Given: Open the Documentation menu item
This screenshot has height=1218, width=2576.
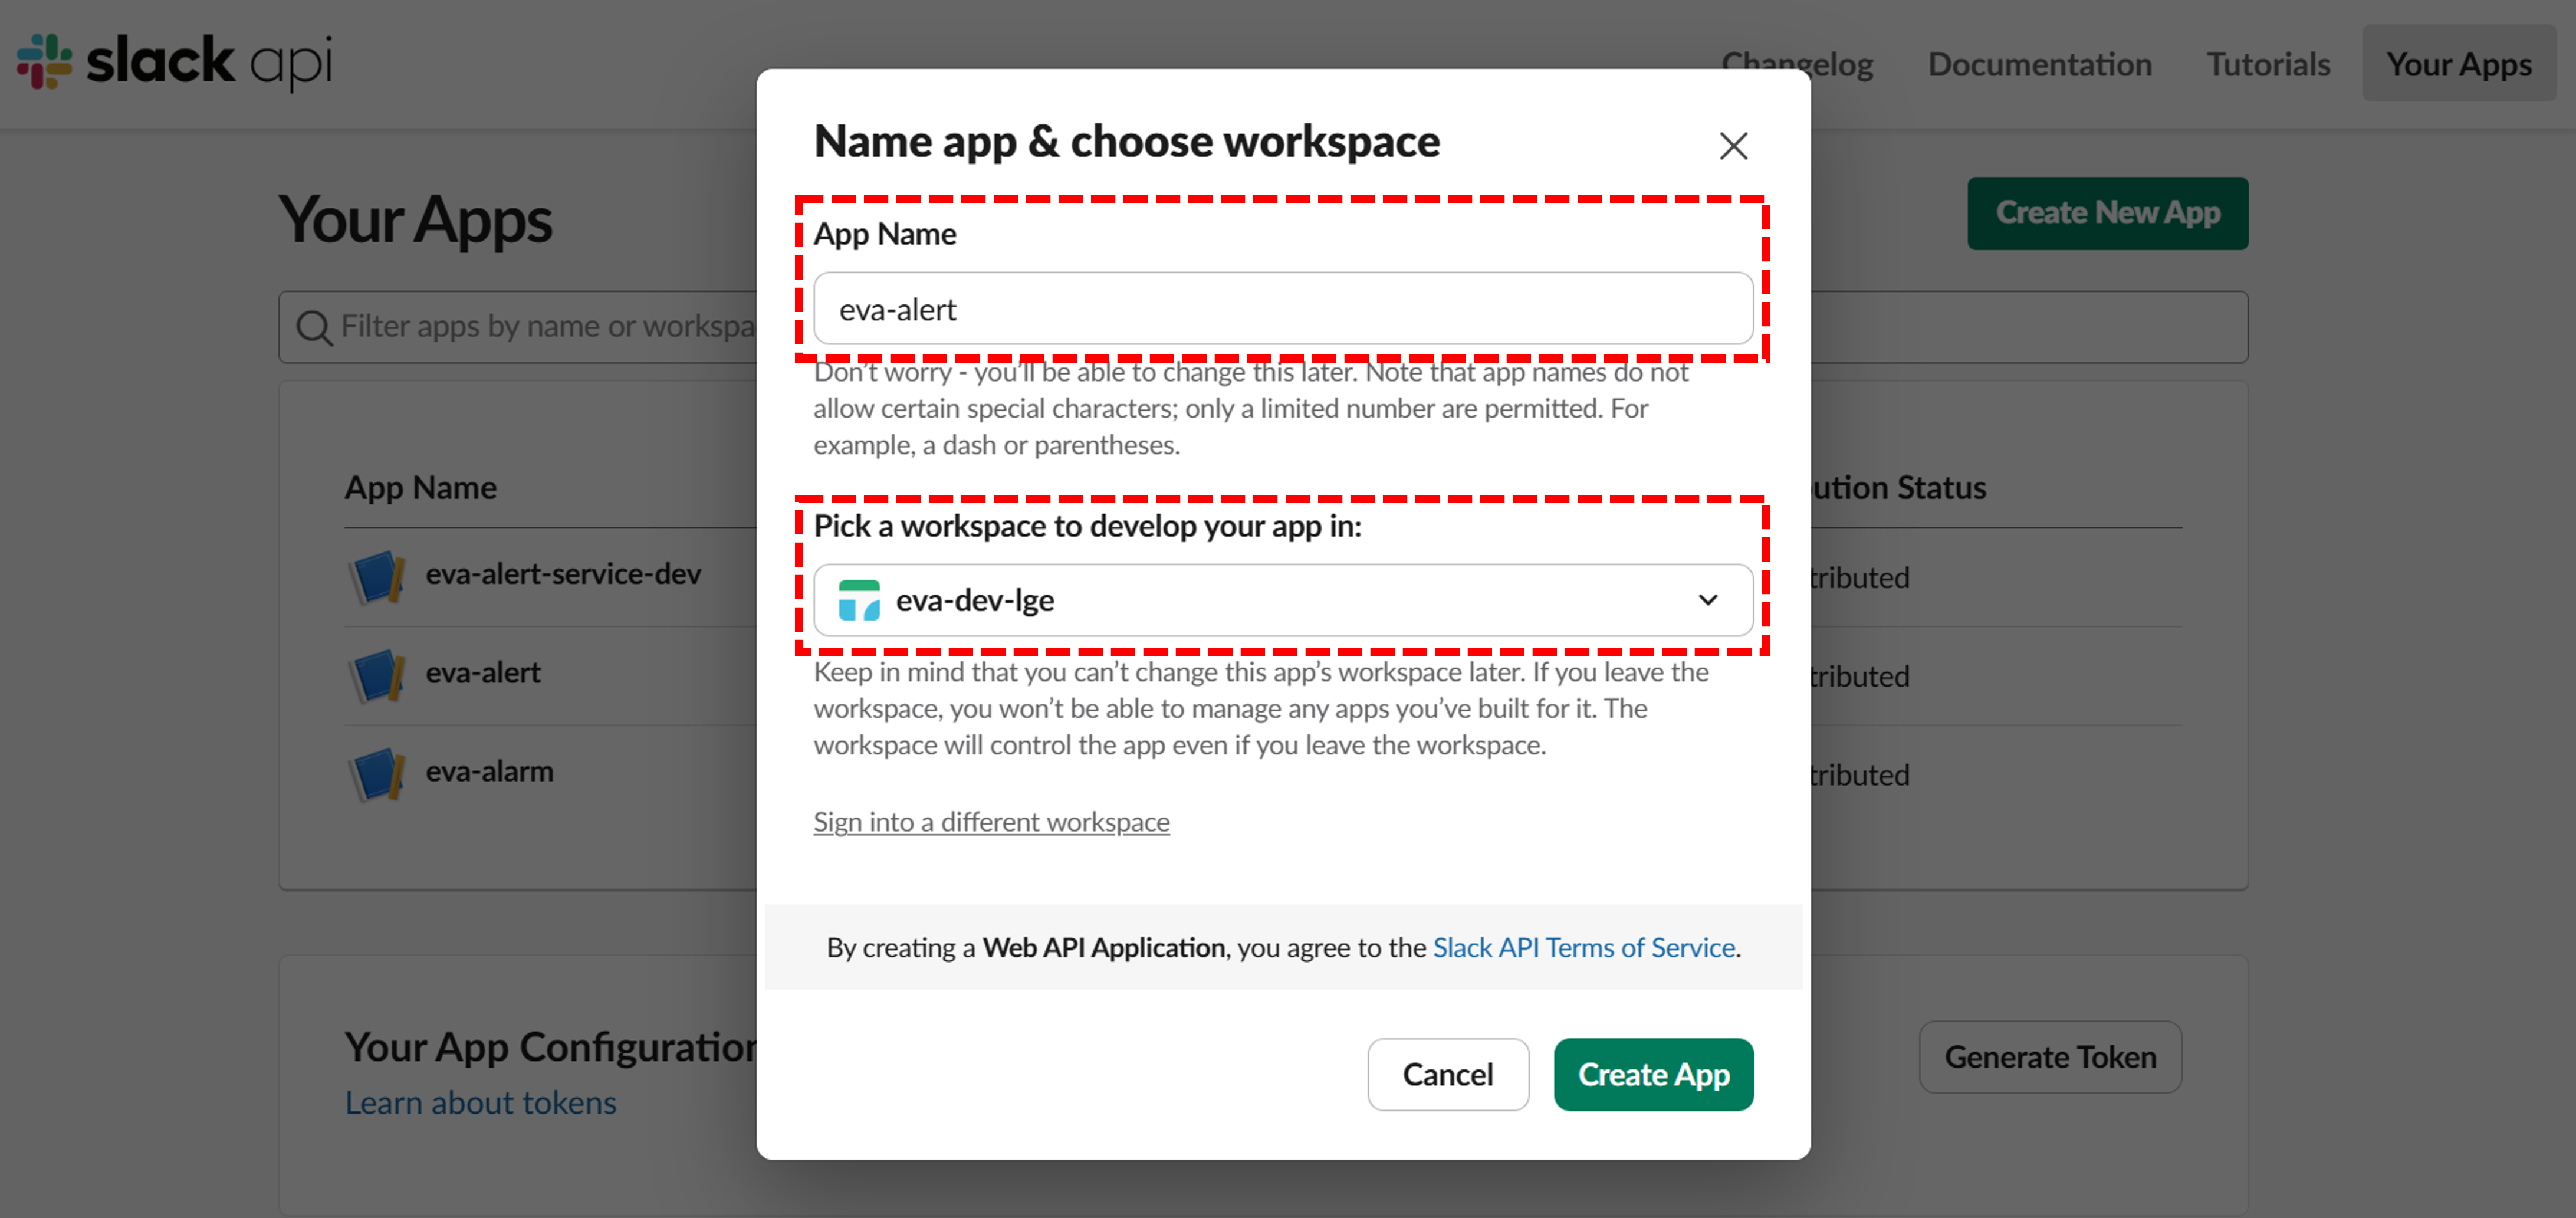Looking at the screenshot, I should 2039,64.
